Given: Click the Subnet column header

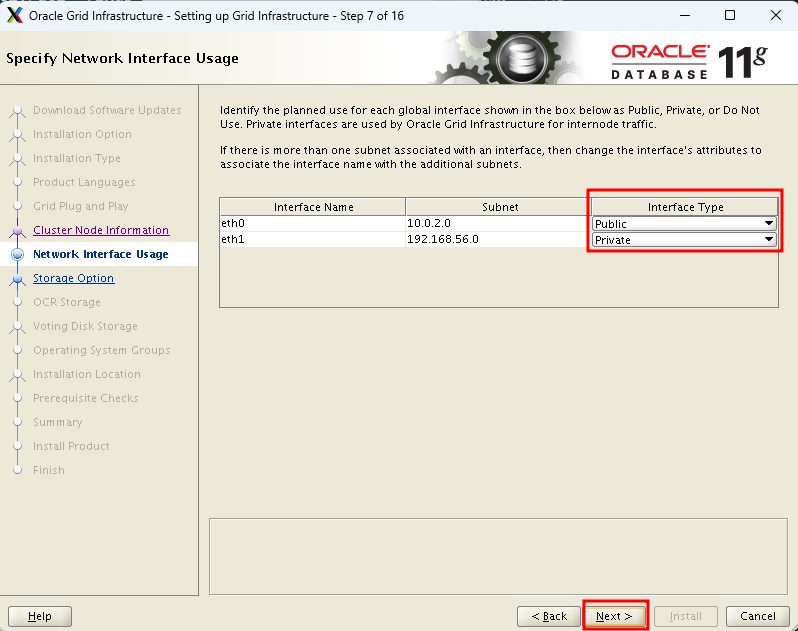Looking at the screenshot, I should tap(499, 207).
